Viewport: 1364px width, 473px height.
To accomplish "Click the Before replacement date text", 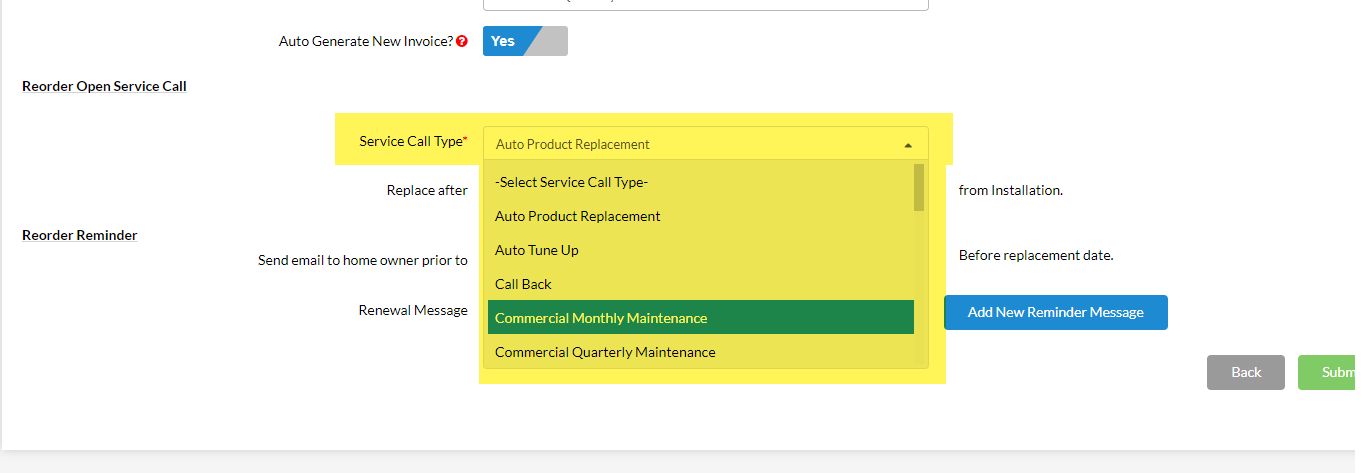I will pyautogui.click(x=1036, y=255).
